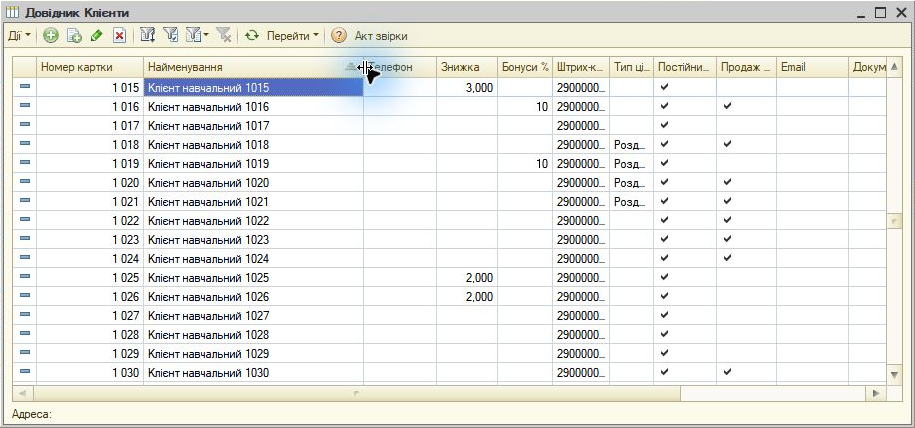Viewport: 915px width, 428px height.
Task: Toggle Продаж check for client 1016
Action: (727, 106)
